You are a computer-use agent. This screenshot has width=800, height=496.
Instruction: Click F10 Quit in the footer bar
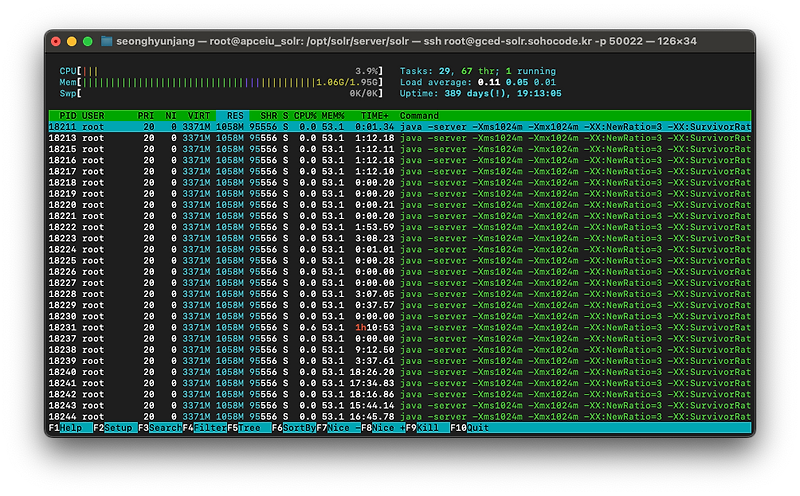(x=469, y=428)
